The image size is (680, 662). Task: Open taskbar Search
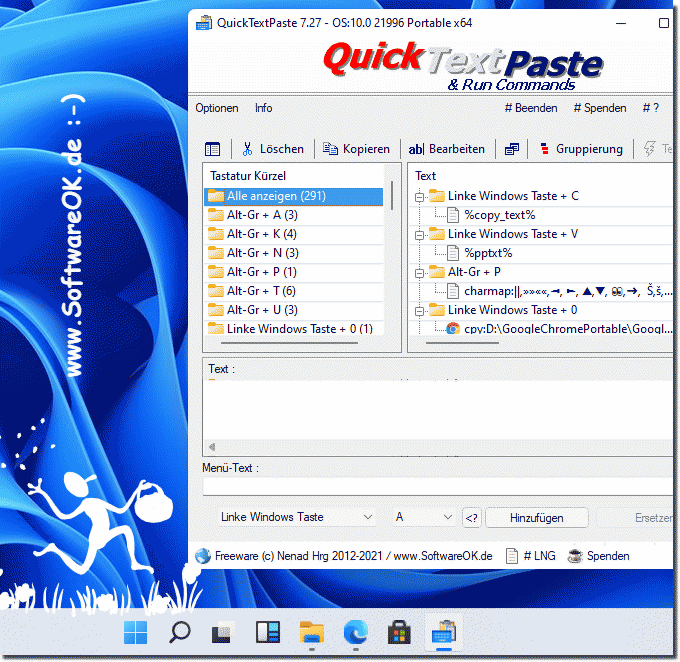click(x=180, y=633)
